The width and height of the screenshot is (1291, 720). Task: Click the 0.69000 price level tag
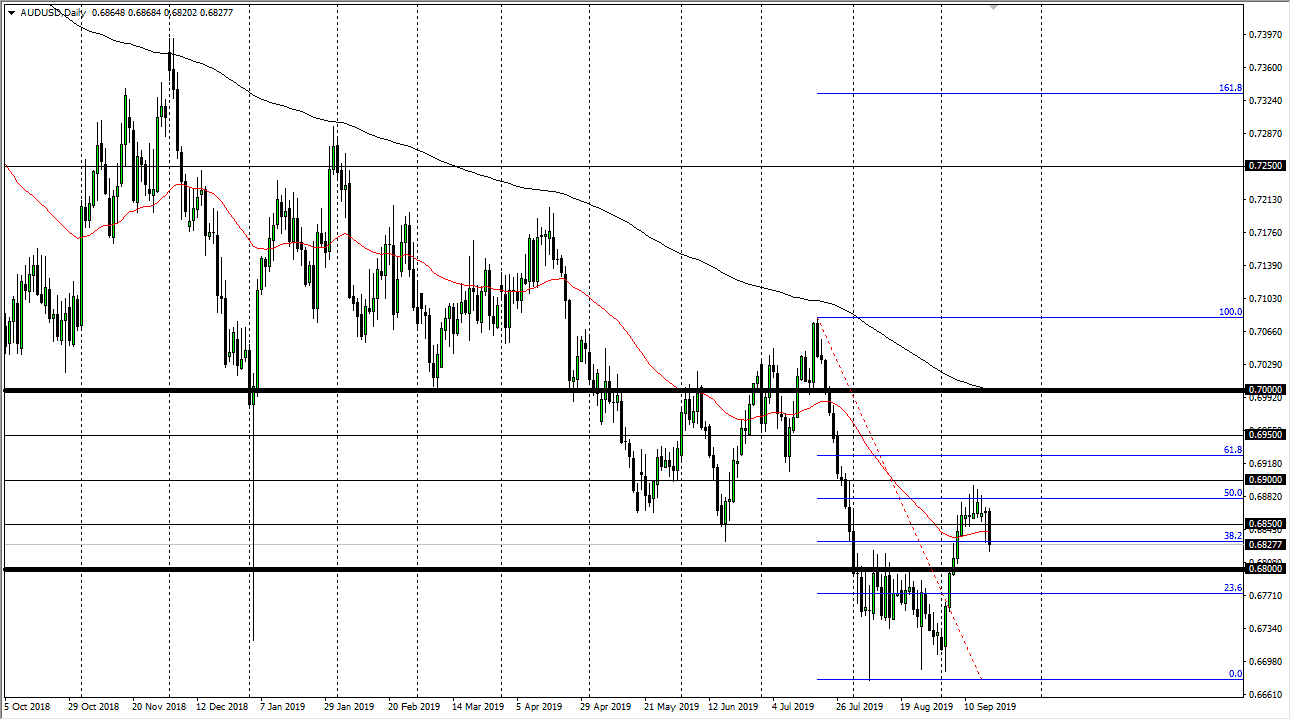pos(1265,480)
